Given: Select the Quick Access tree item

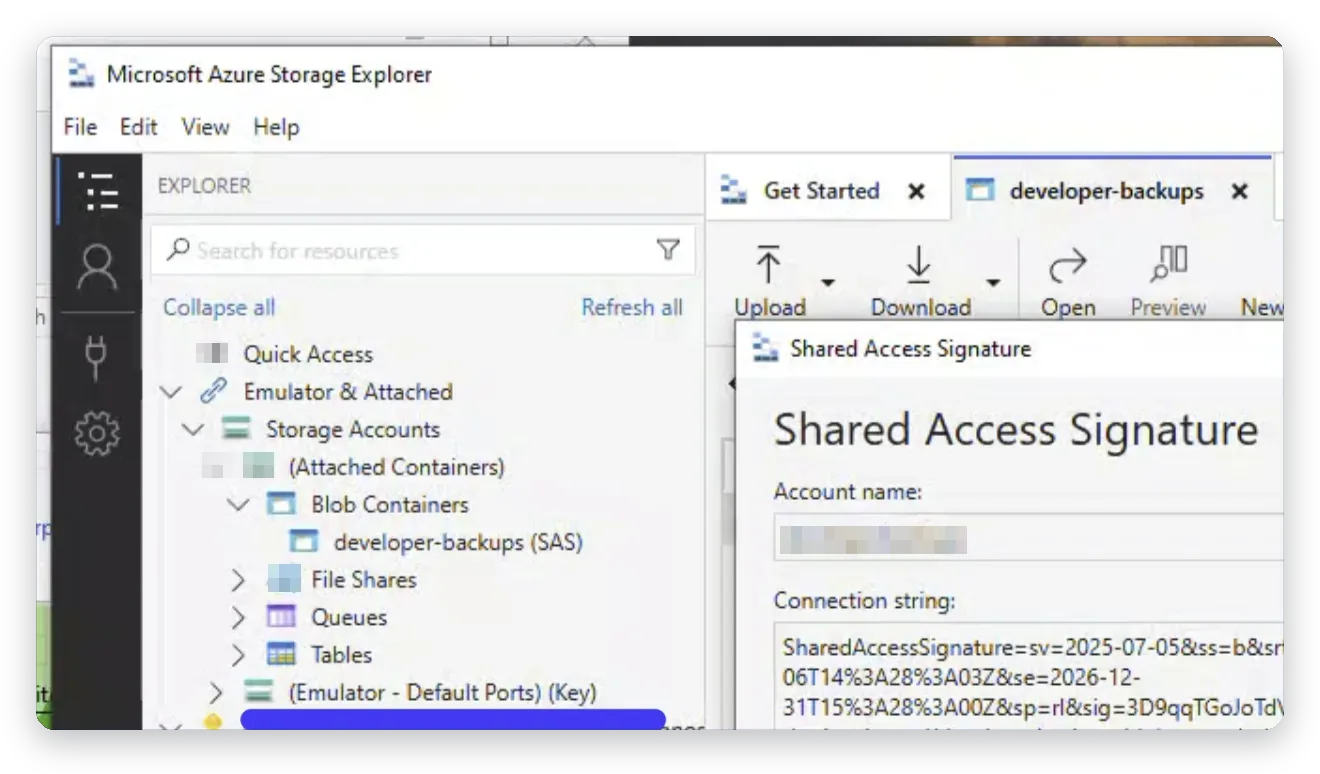Looking at the screenshot, I should [308, 354].
